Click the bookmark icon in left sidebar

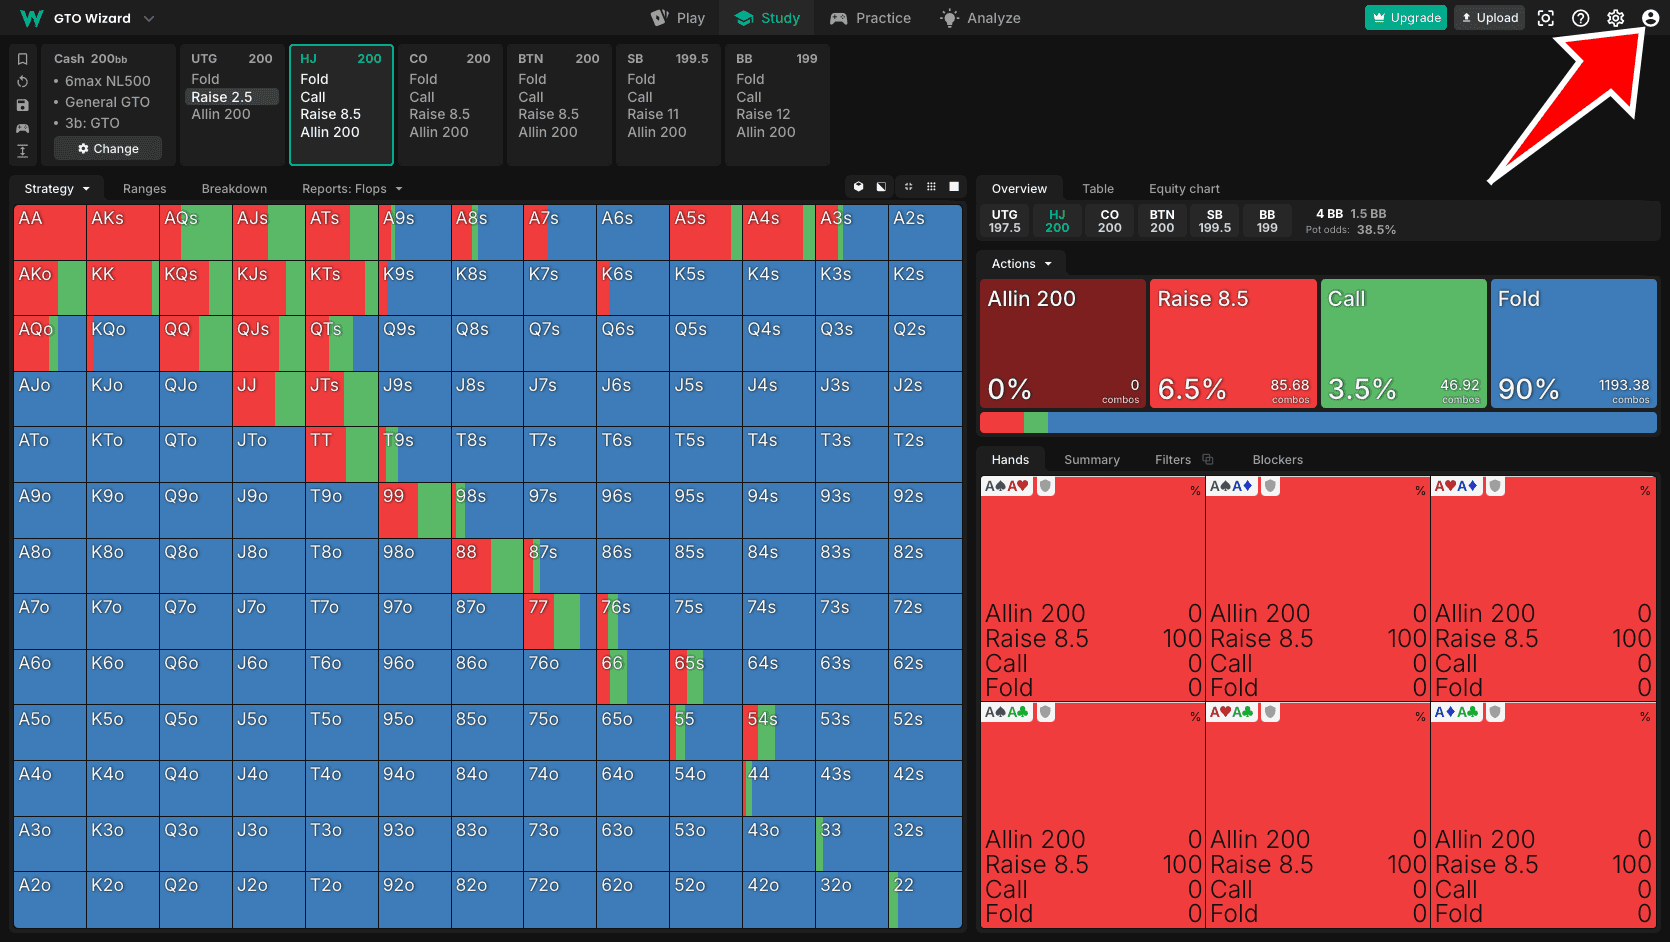click(22, 59)
